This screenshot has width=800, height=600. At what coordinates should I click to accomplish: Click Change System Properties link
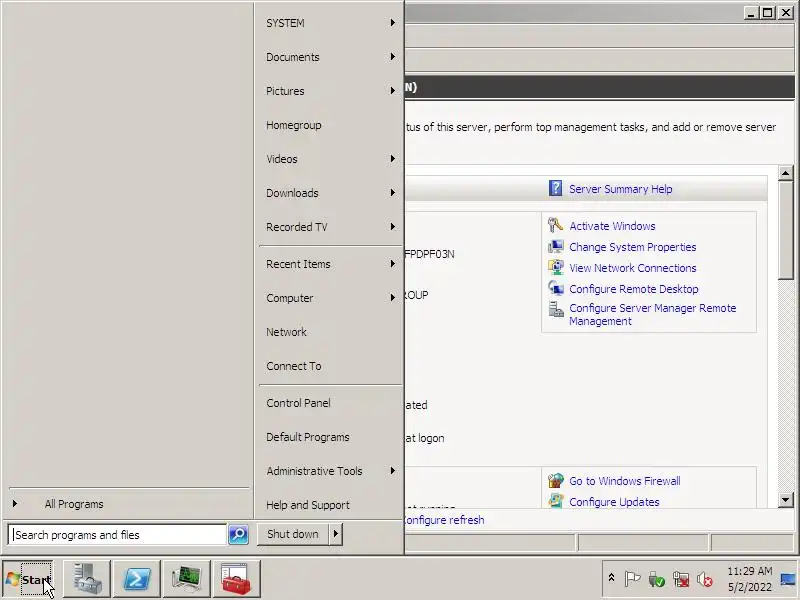[x=633, y=247]
